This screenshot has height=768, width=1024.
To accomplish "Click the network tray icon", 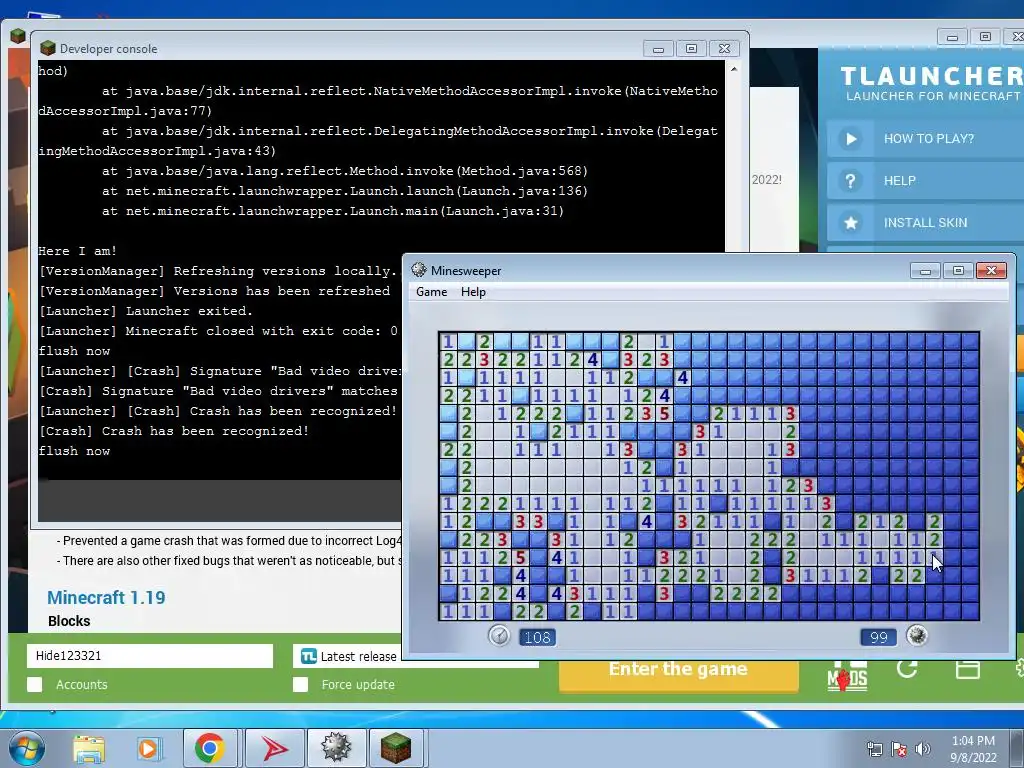I will 874,748.
